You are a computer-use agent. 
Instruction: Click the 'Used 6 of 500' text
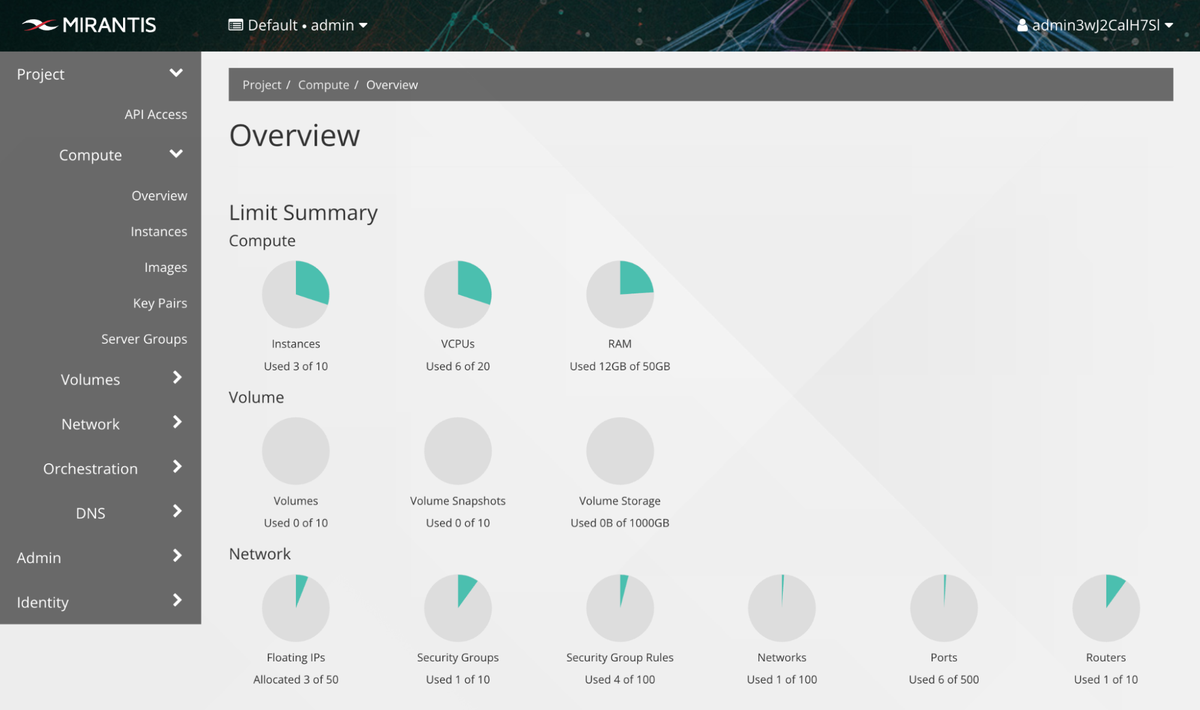pos(944,680)
